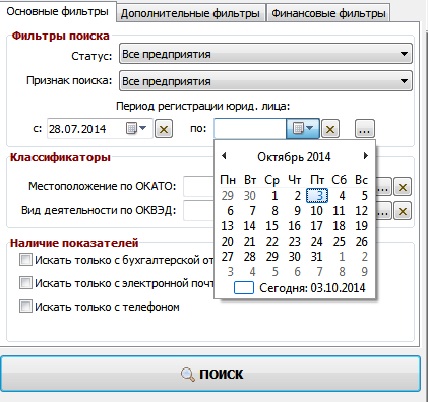The height and width of the screenshot is (402, 428).
Task: Select October 22 in the calendar
Action: pos(272,241)
